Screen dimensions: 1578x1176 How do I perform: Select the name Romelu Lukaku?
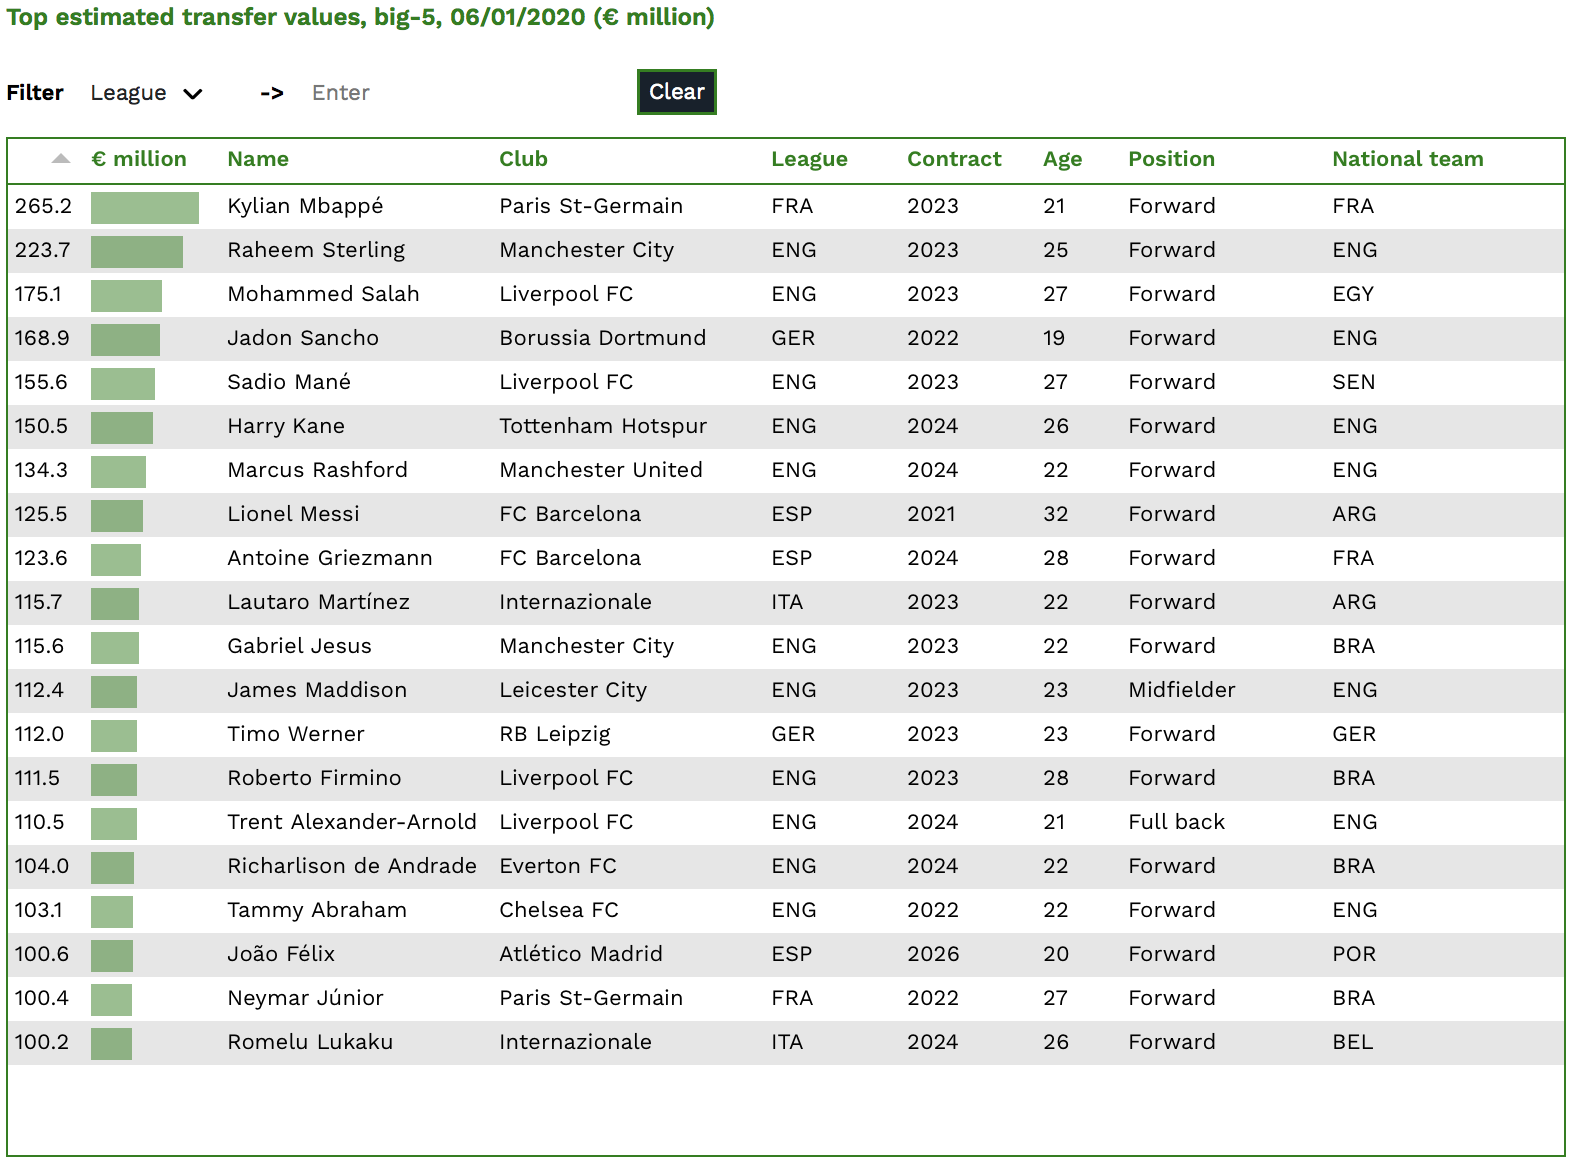click(310, 1042)
